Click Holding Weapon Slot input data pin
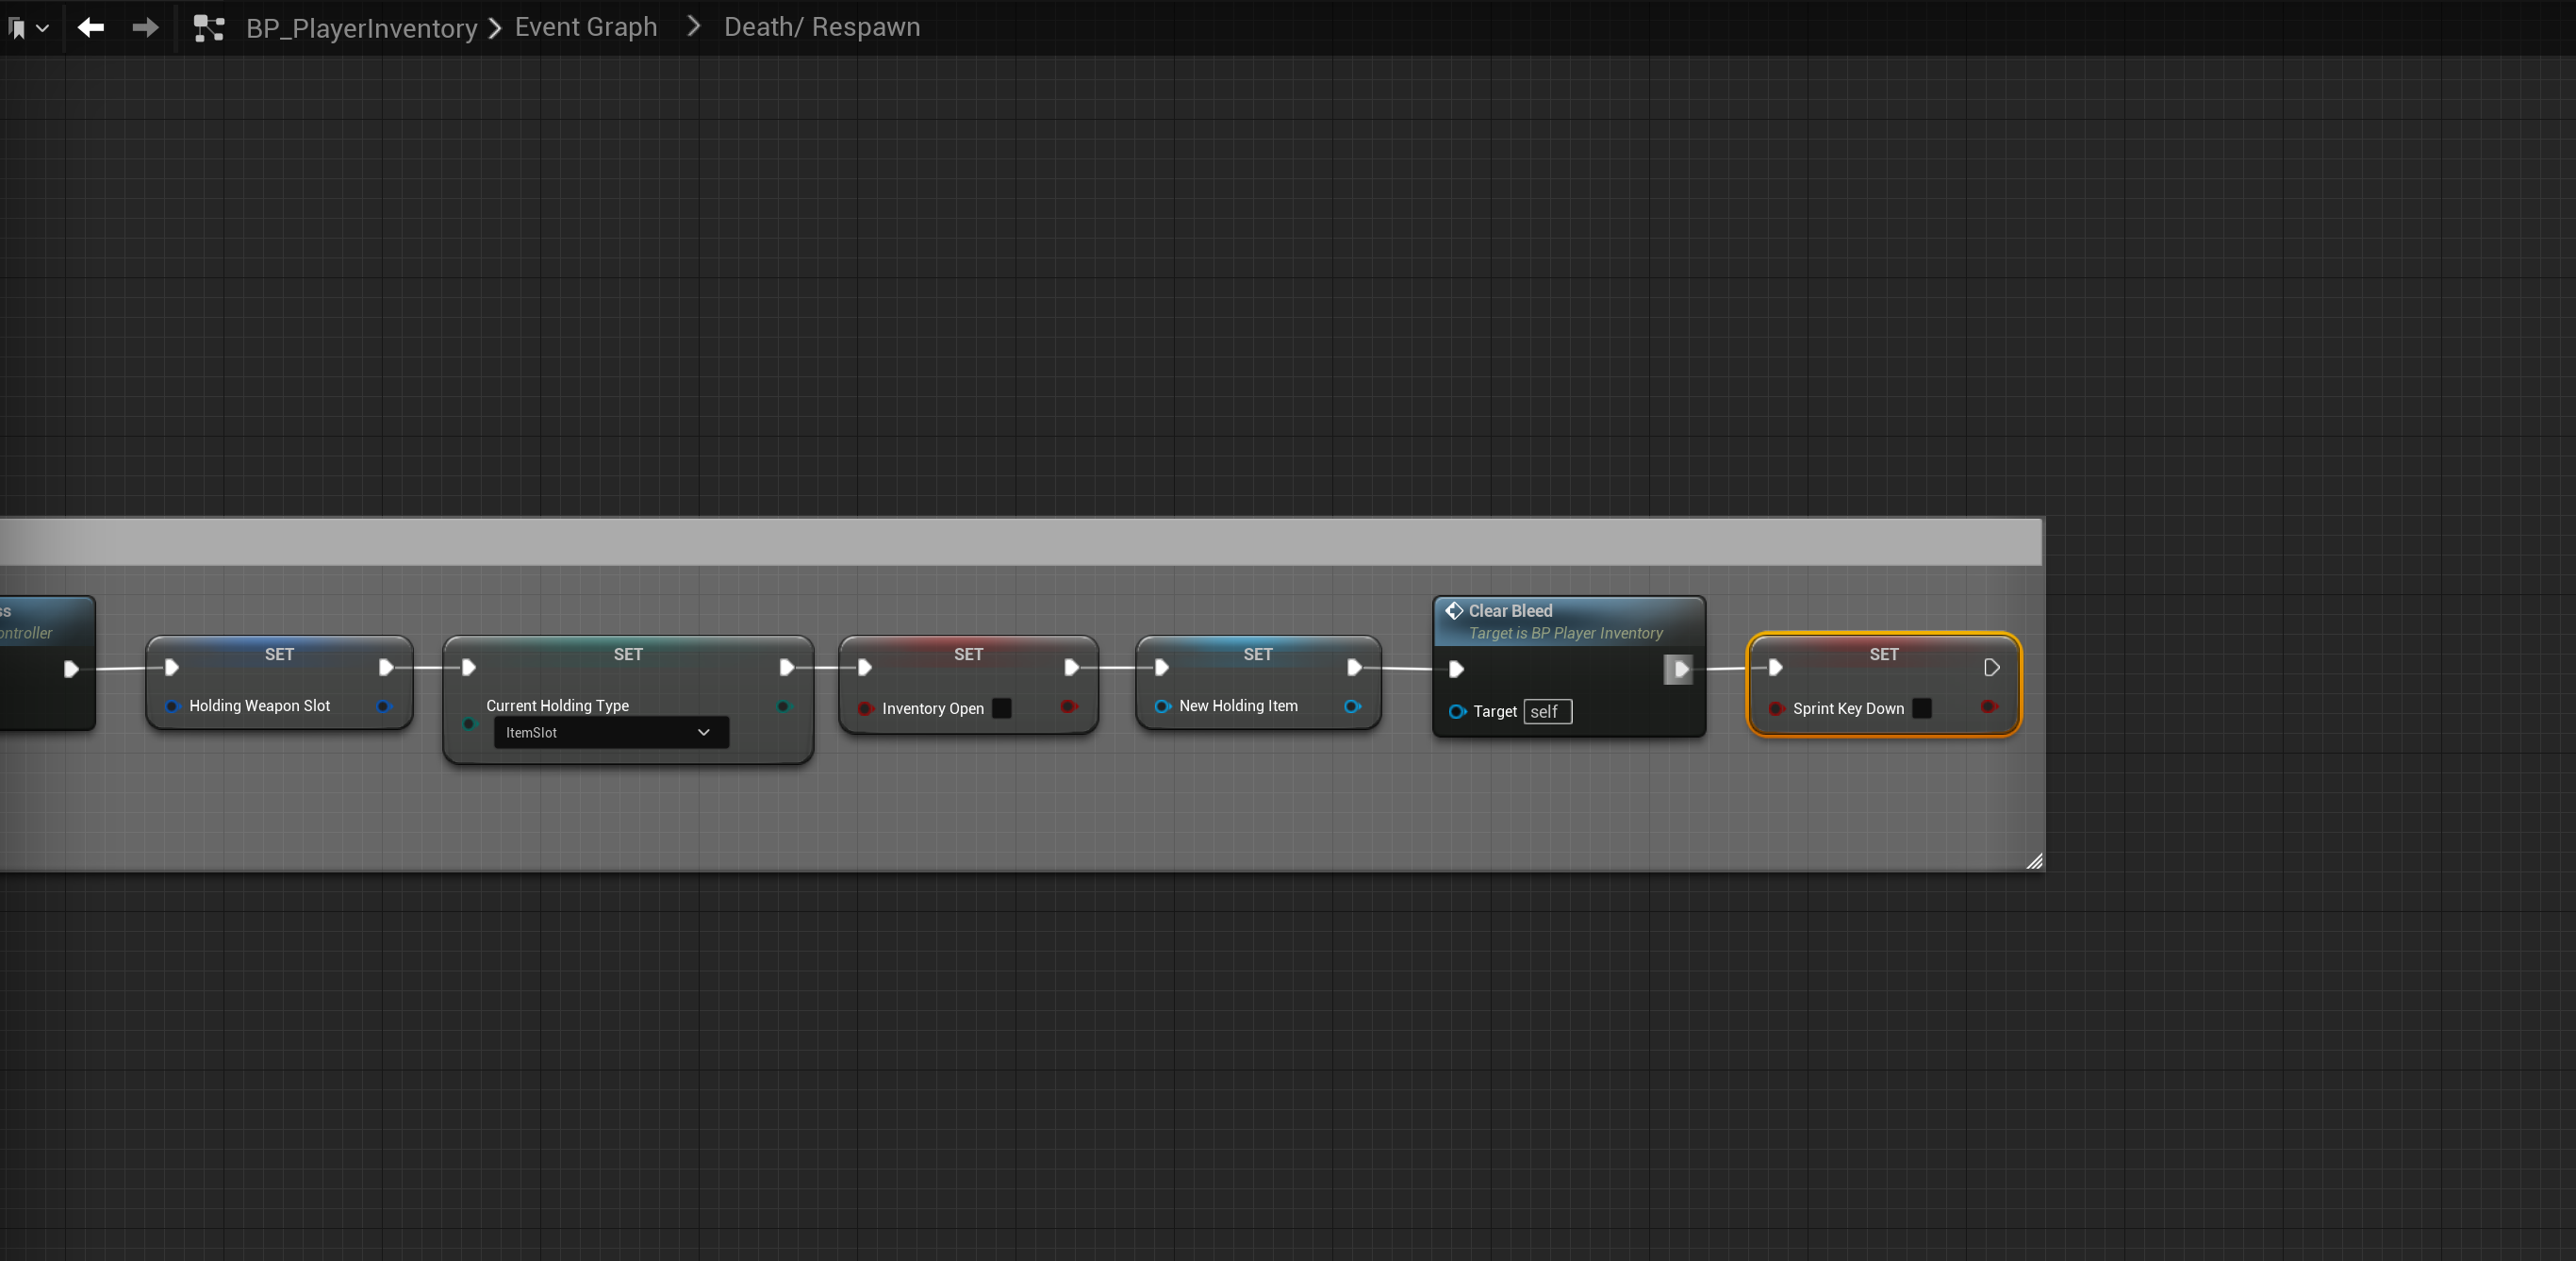Viewport: 2576px width, 1261px height. pyautogui.click(x=172, y=706)
